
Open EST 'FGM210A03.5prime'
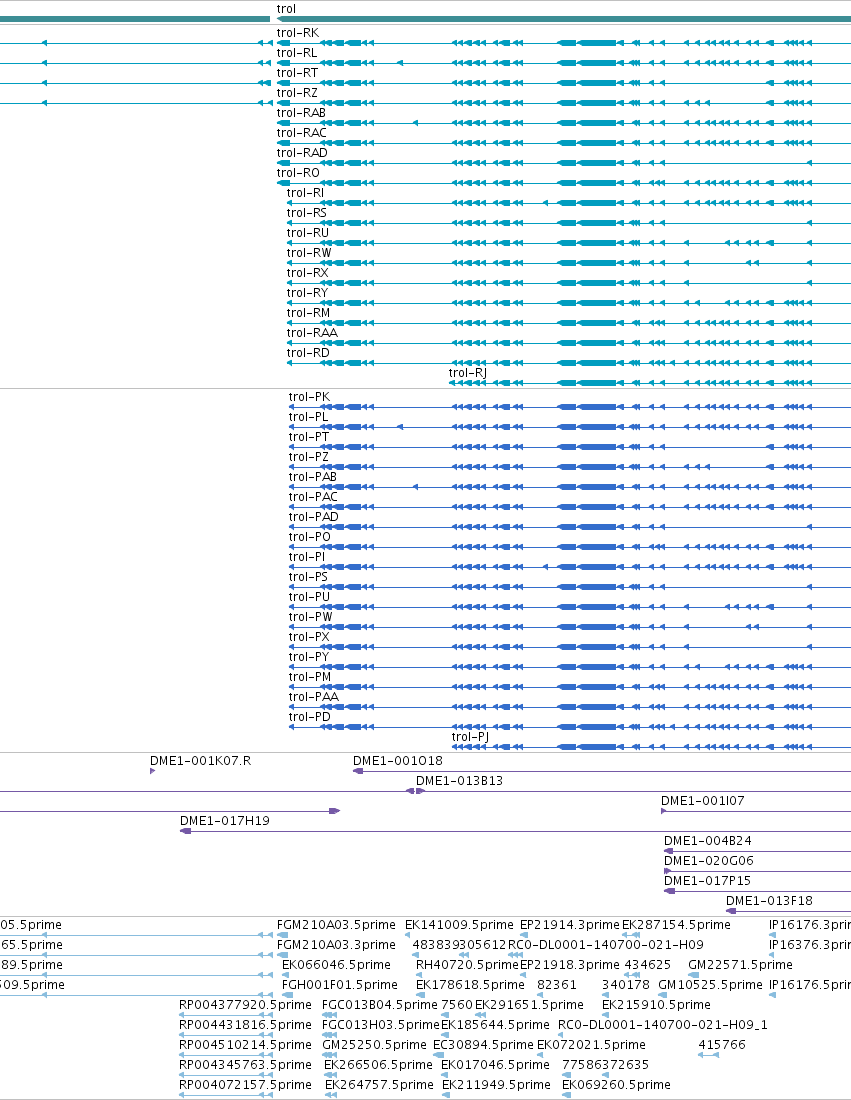tap(336, 925)
